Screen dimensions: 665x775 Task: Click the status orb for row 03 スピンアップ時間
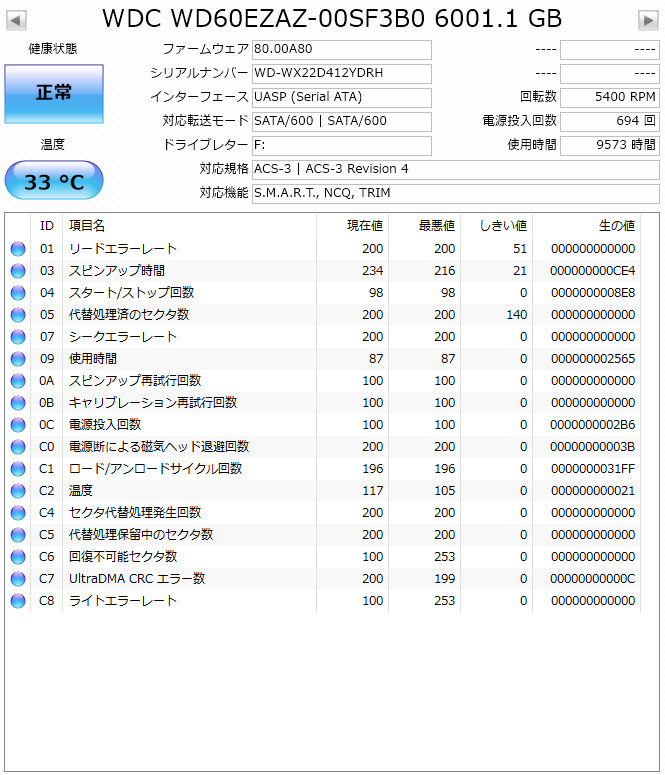pyautogui.click(x=18, y=271)
